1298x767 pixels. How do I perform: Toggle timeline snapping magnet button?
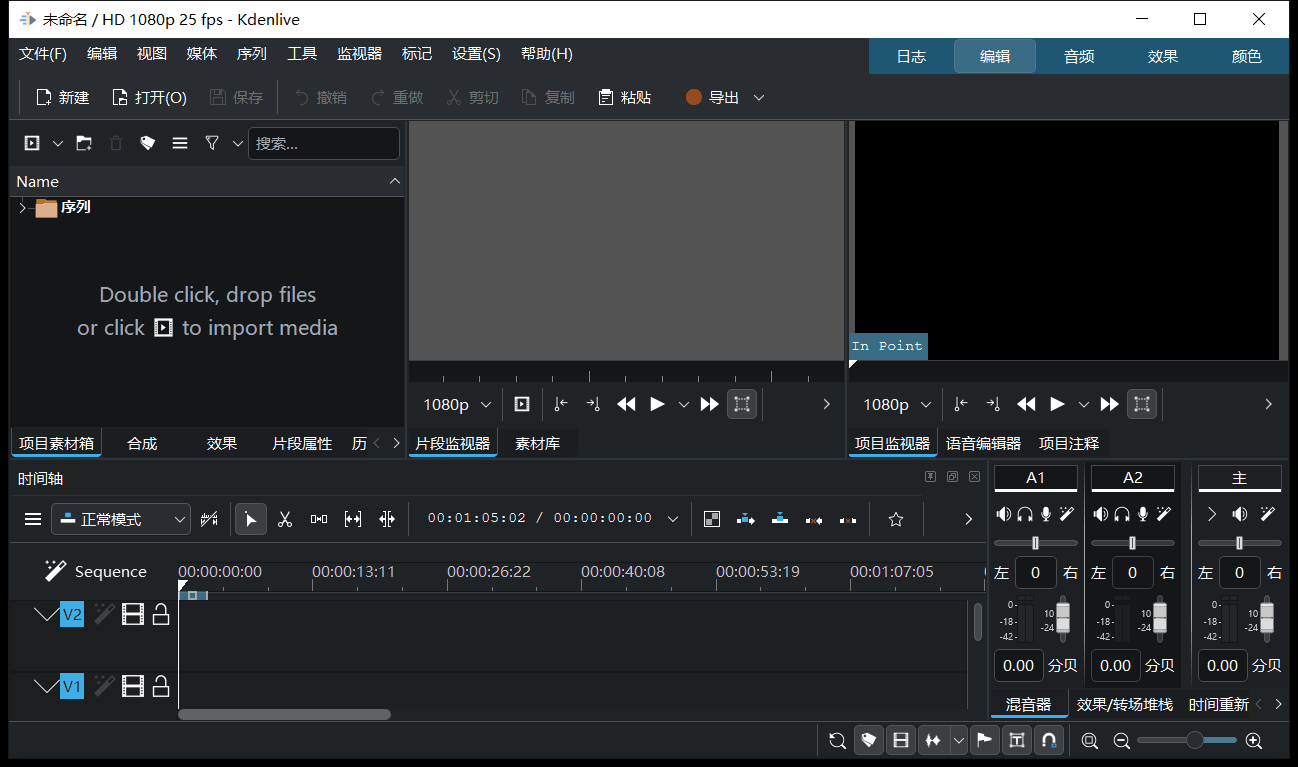tap(1048, 741)
